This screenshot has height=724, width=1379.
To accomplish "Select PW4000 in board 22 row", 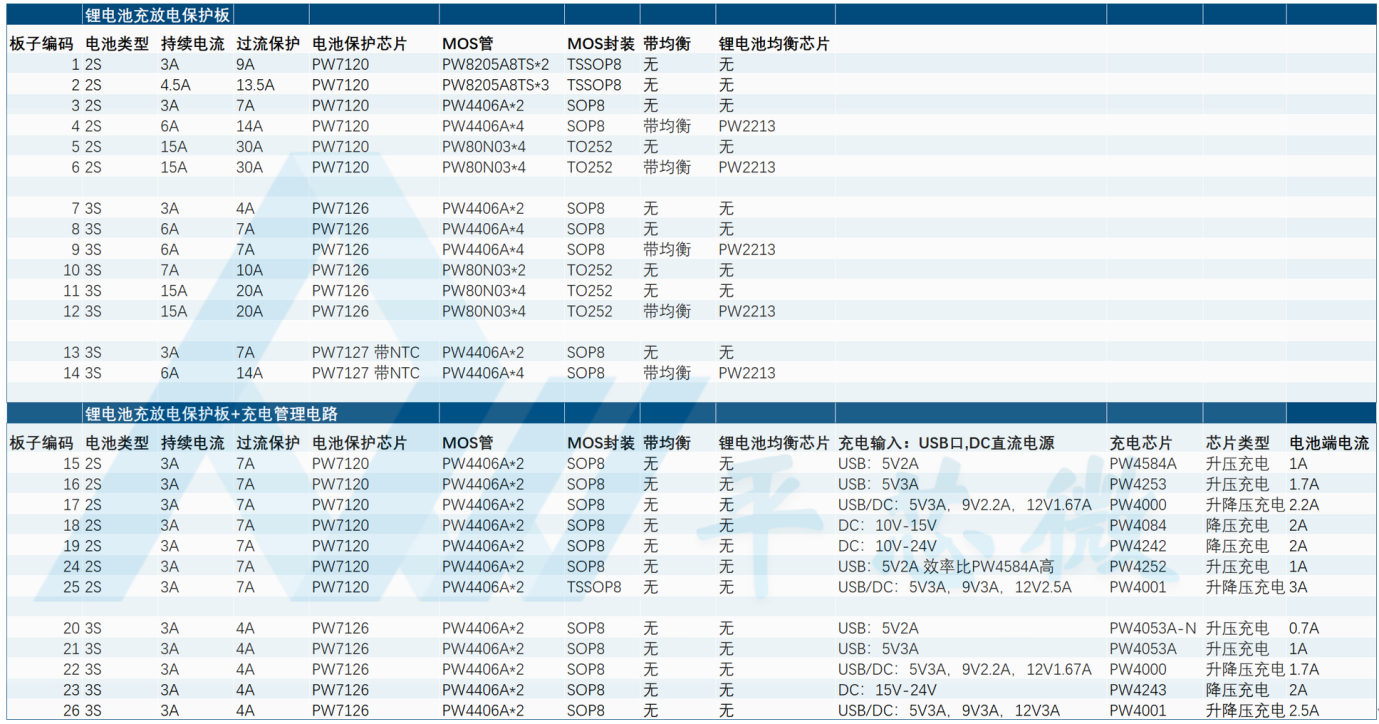I will coord(1138,669).
